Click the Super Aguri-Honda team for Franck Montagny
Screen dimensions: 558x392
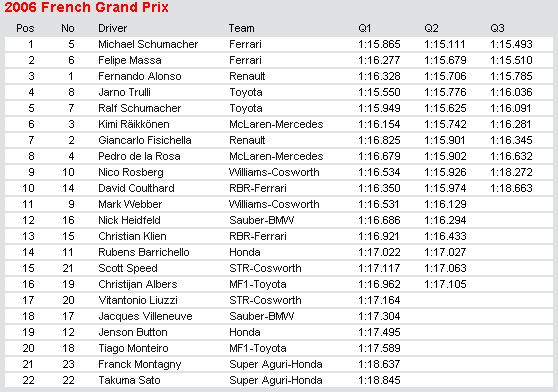[276, 364]
